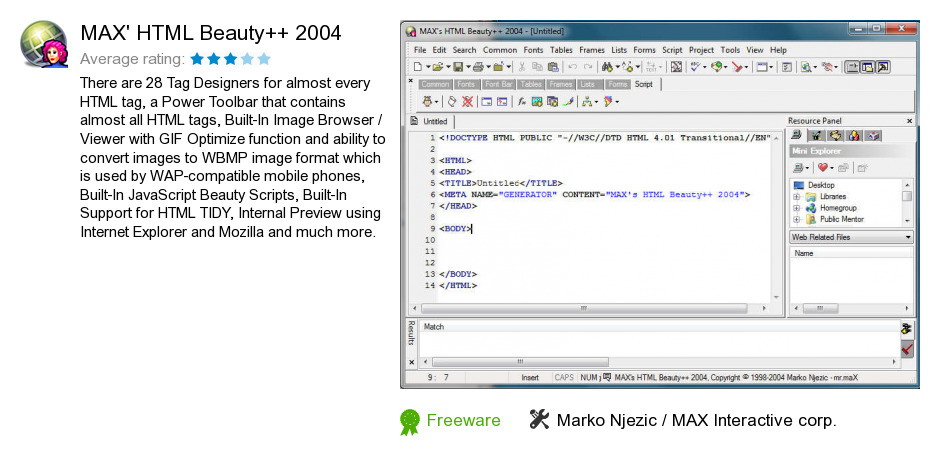
Task: Click the eraser icon in Script toolbar
Action: pos(452,101)
